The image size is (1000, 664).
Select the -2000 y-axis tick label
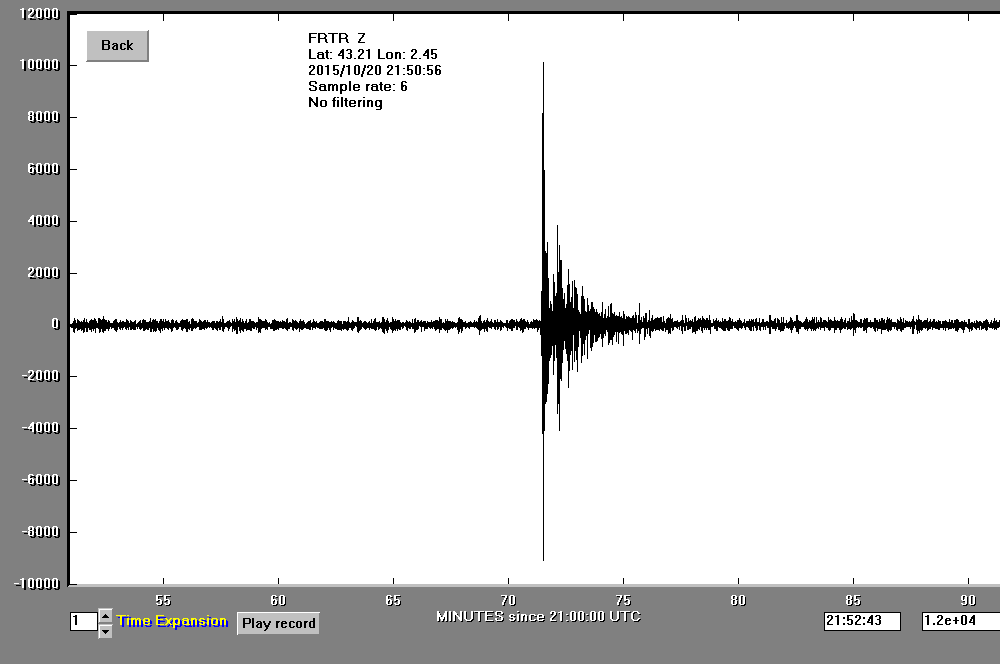[41, 376]
